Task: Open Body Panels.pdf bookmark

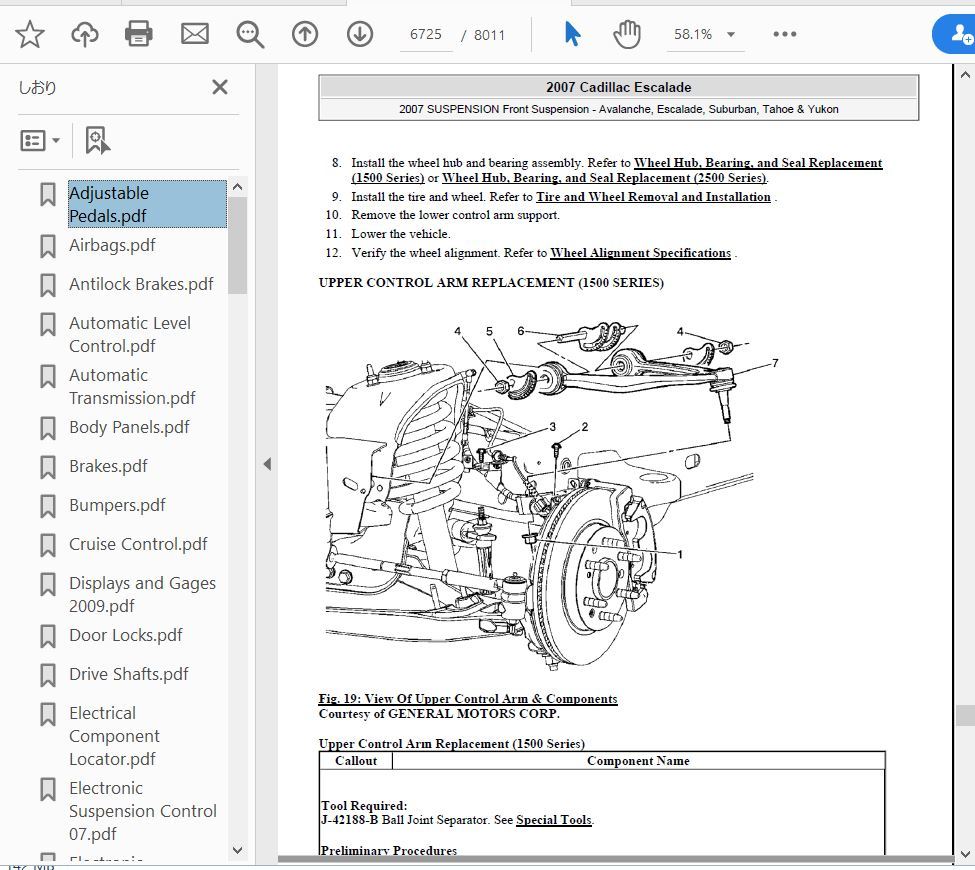Action: [x=129, y=427]
